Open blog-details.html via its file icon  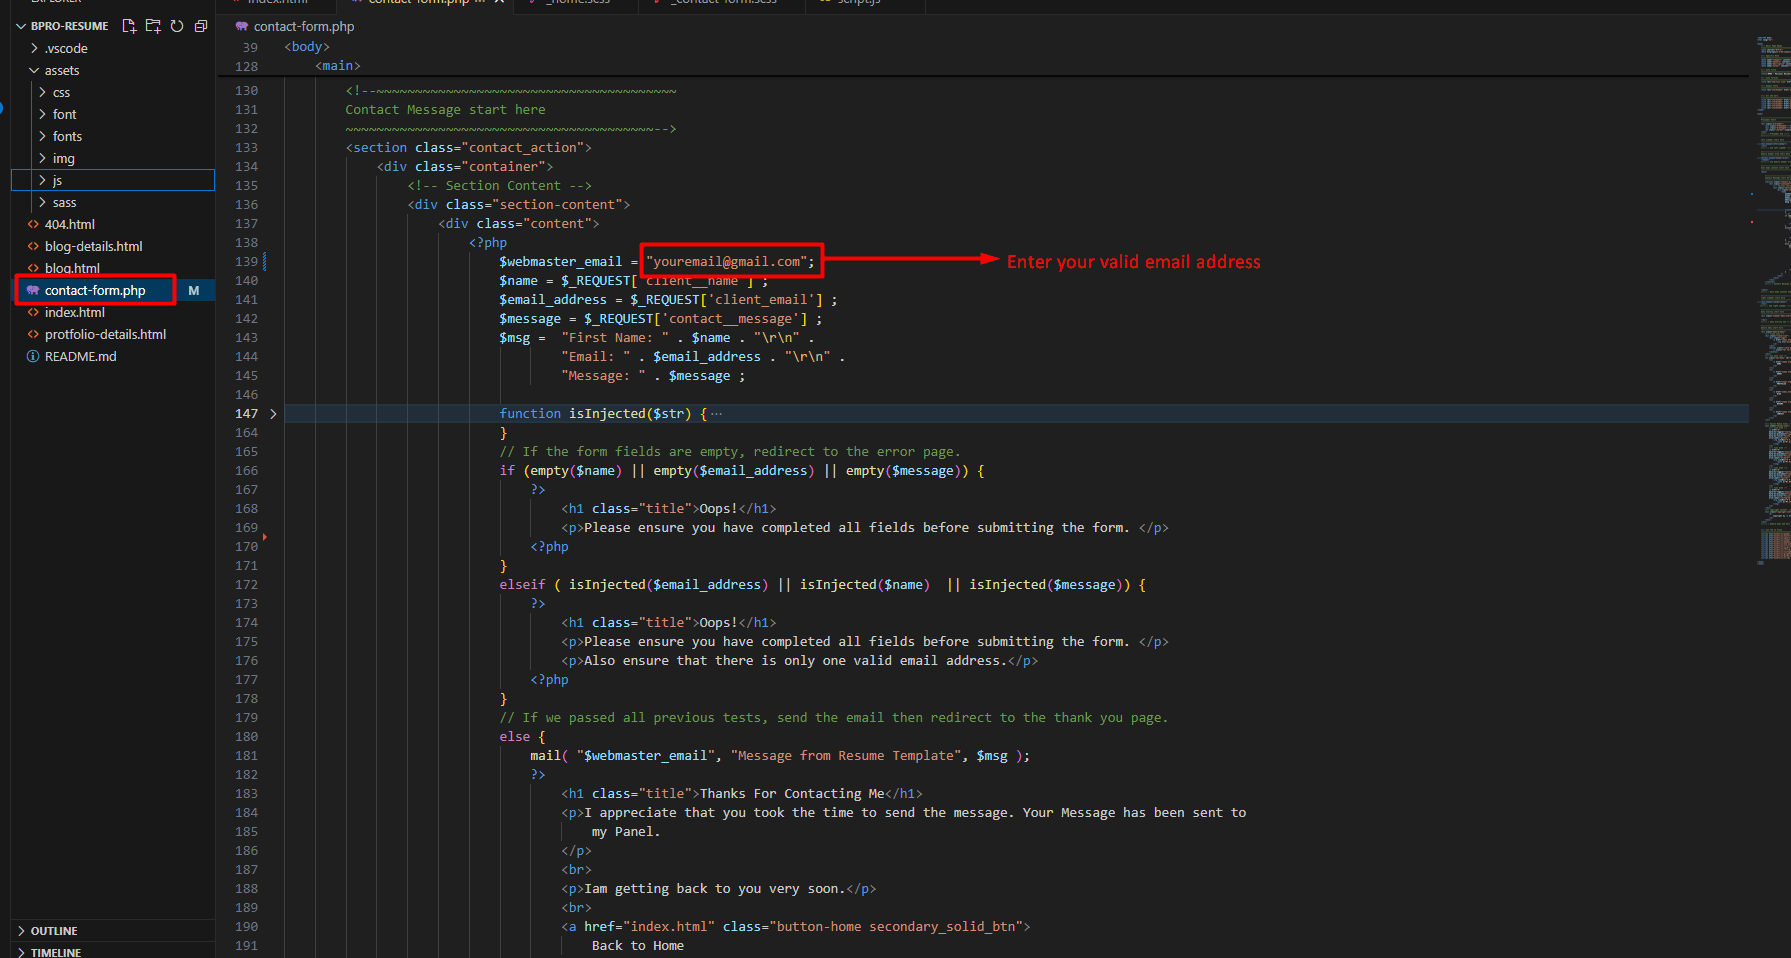pos(33,247)
